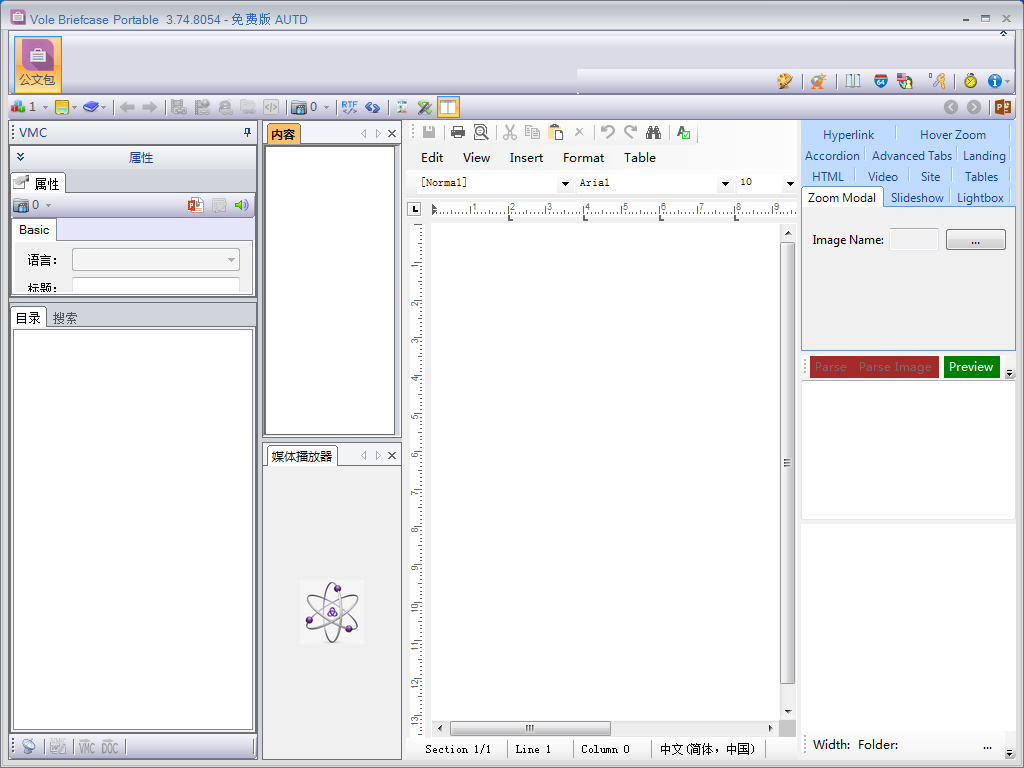Image resolution: width=1024 pixels, height=768 pixels.
Task: Click the orange PowerPoint icon at right edge
Action: [x=1002, y=107]
